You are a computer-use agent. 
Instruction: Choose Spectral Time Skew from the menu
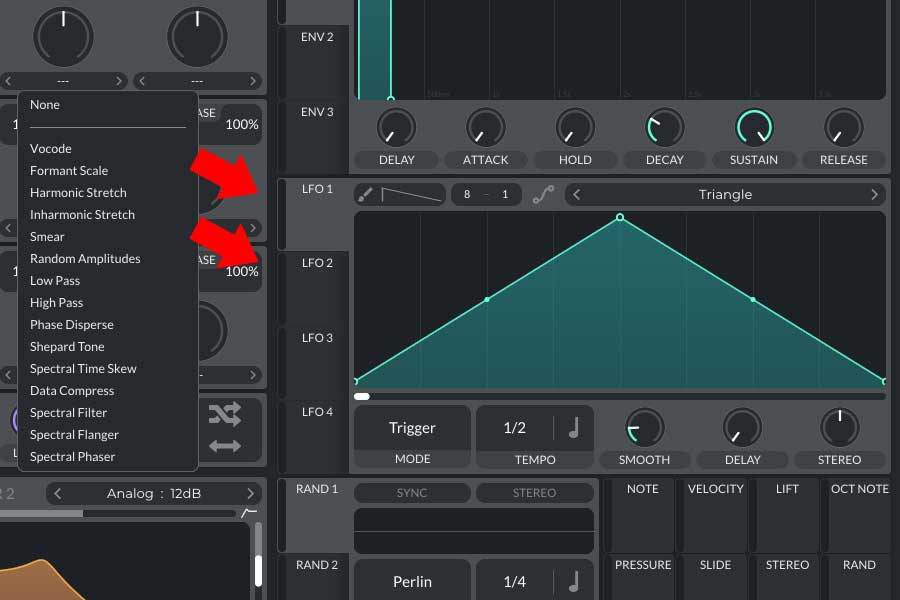(x=83, y=369)
